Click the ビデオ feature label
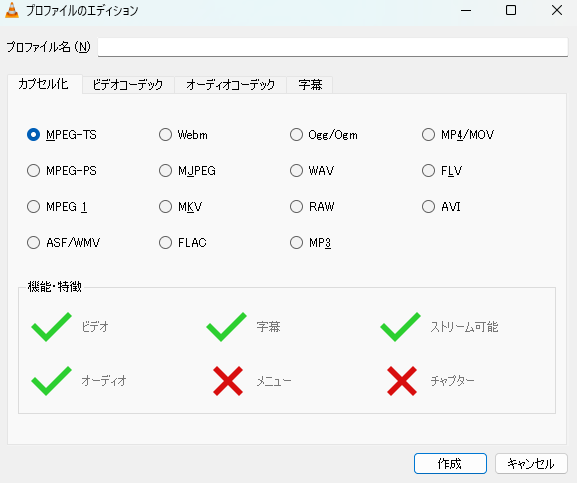 point(95,327)
